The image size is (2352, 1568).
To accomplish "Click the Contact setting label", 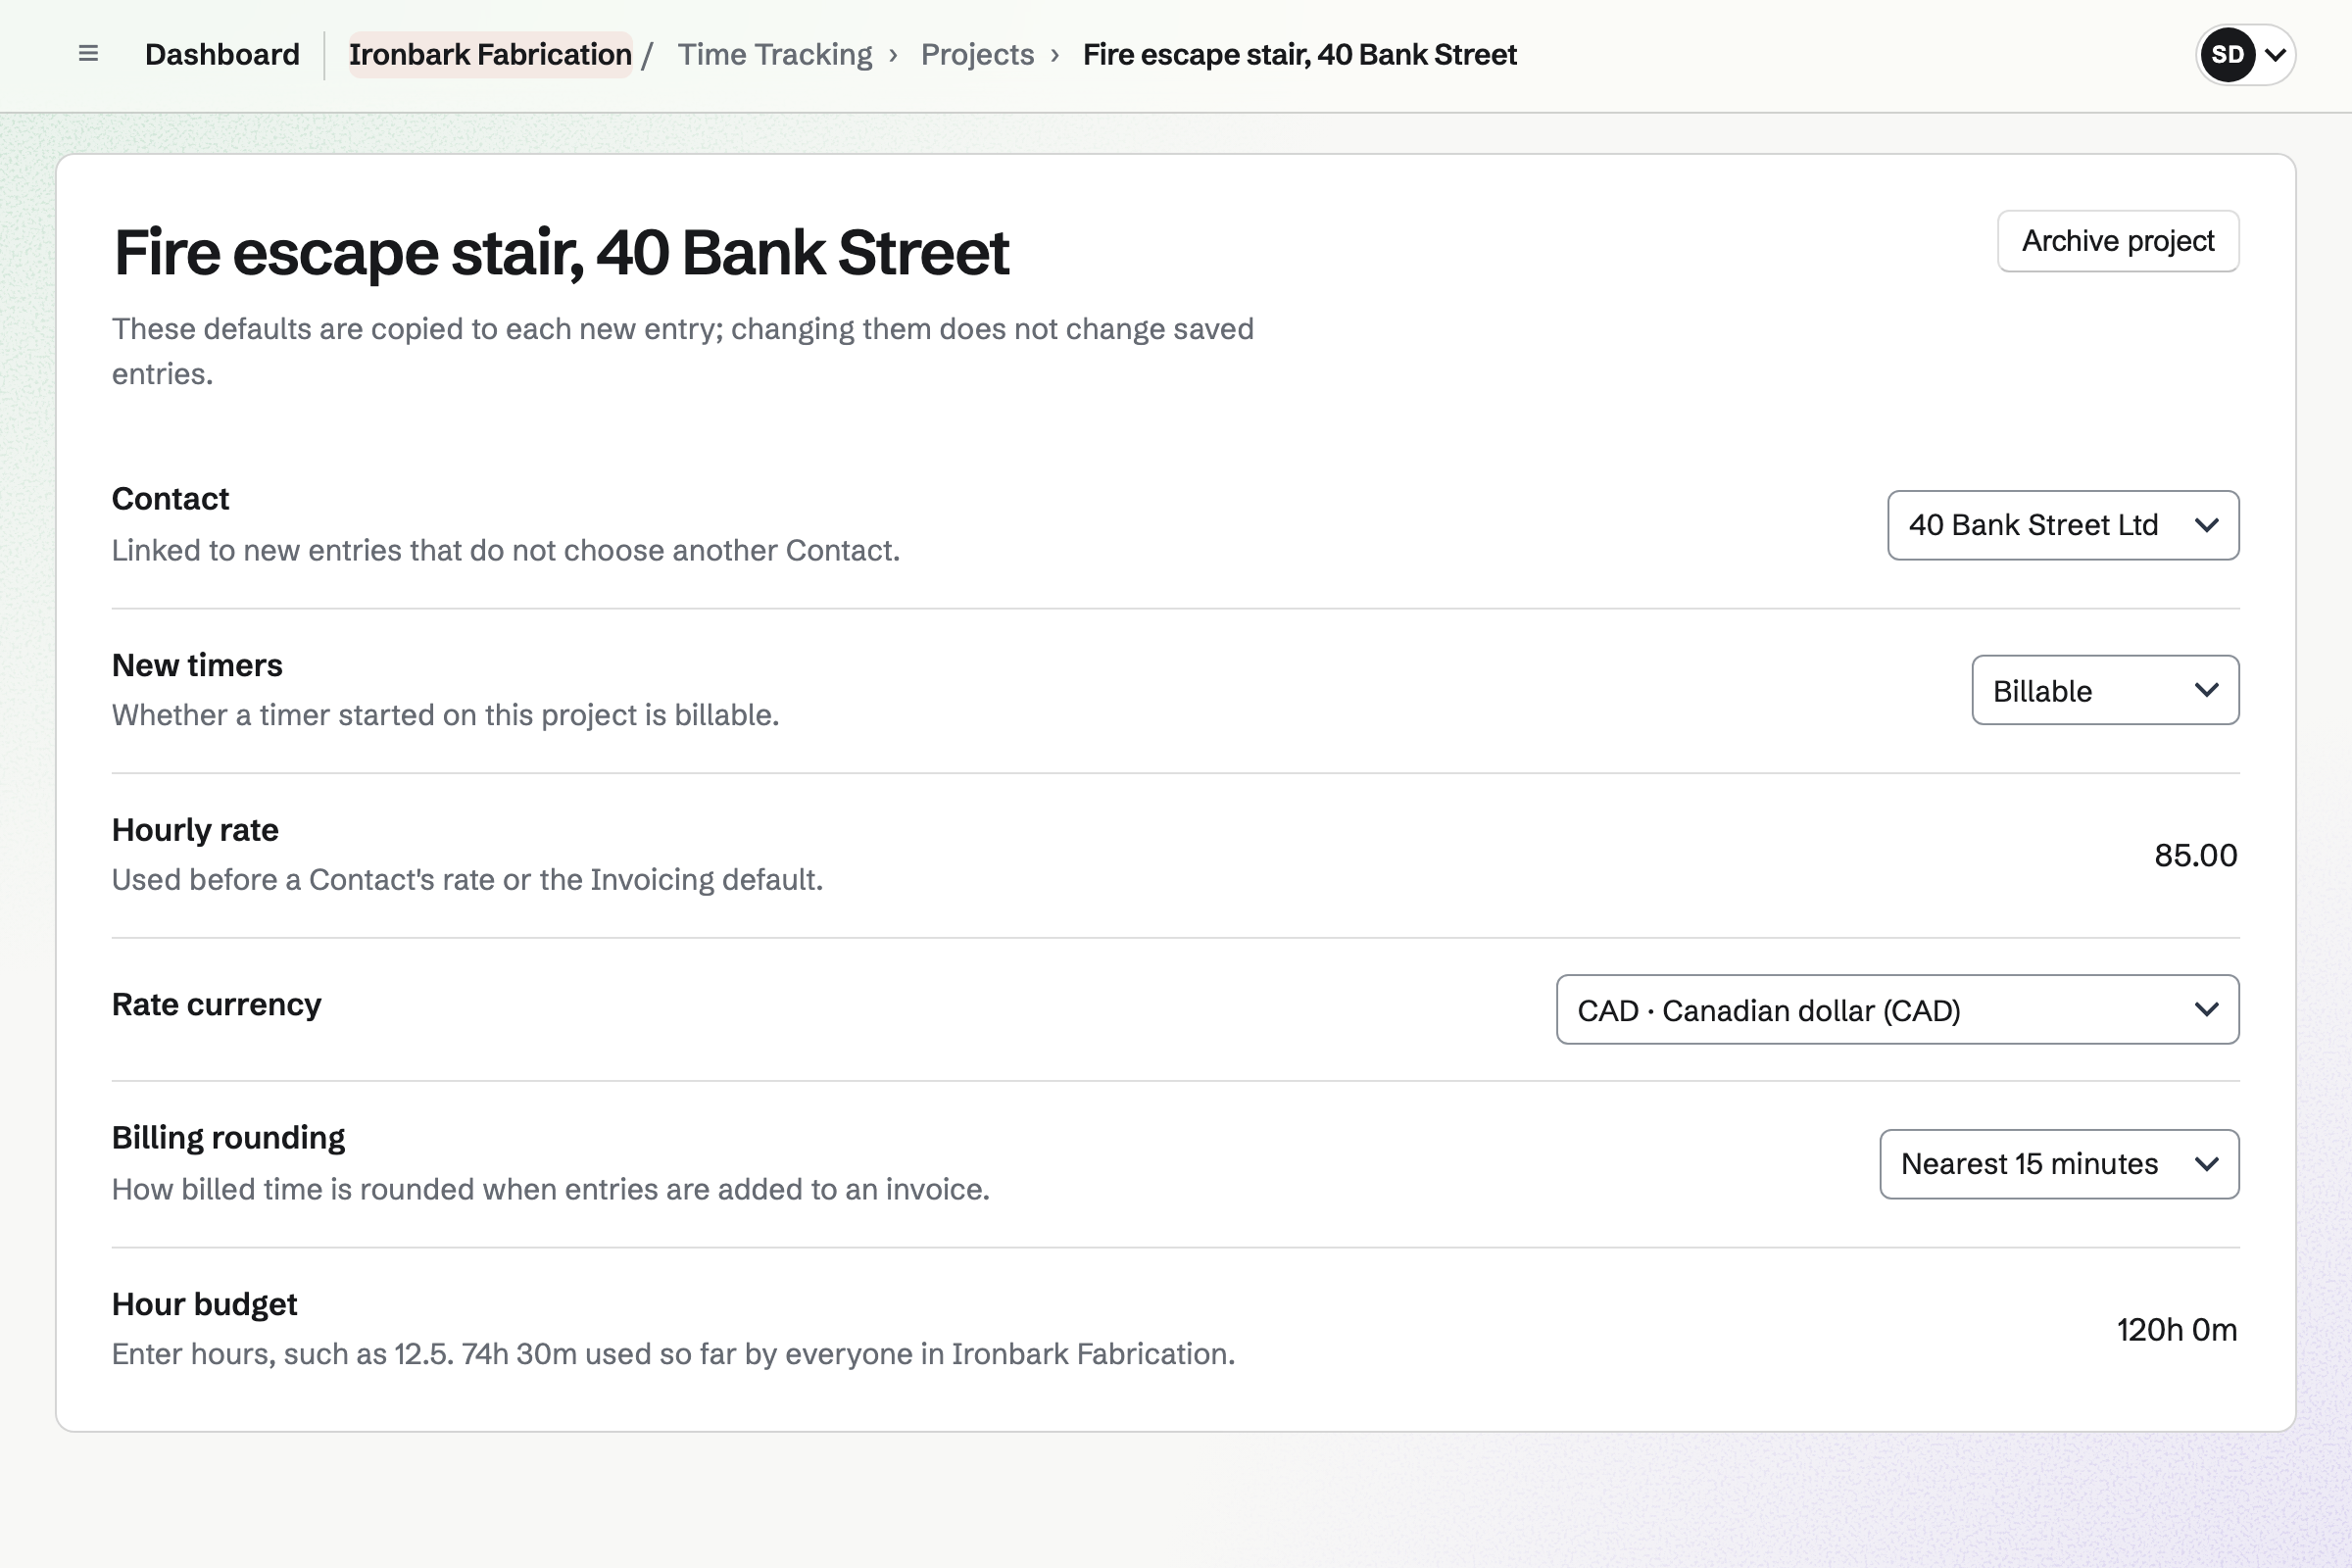I will [170, 498].
